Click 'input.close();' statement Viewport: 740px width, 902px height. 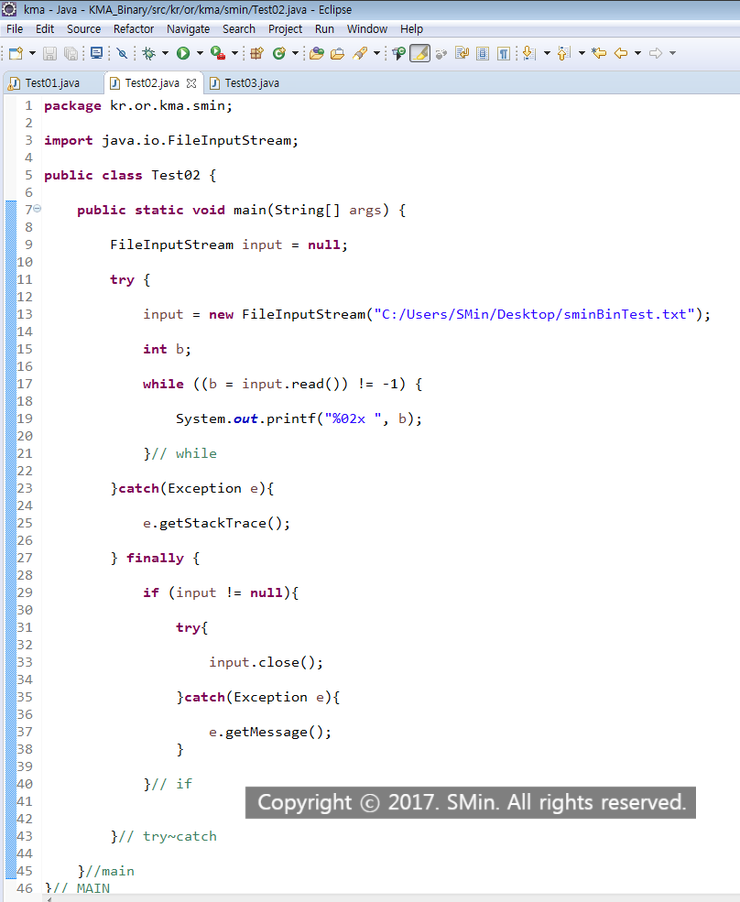[x=266, y=663]
